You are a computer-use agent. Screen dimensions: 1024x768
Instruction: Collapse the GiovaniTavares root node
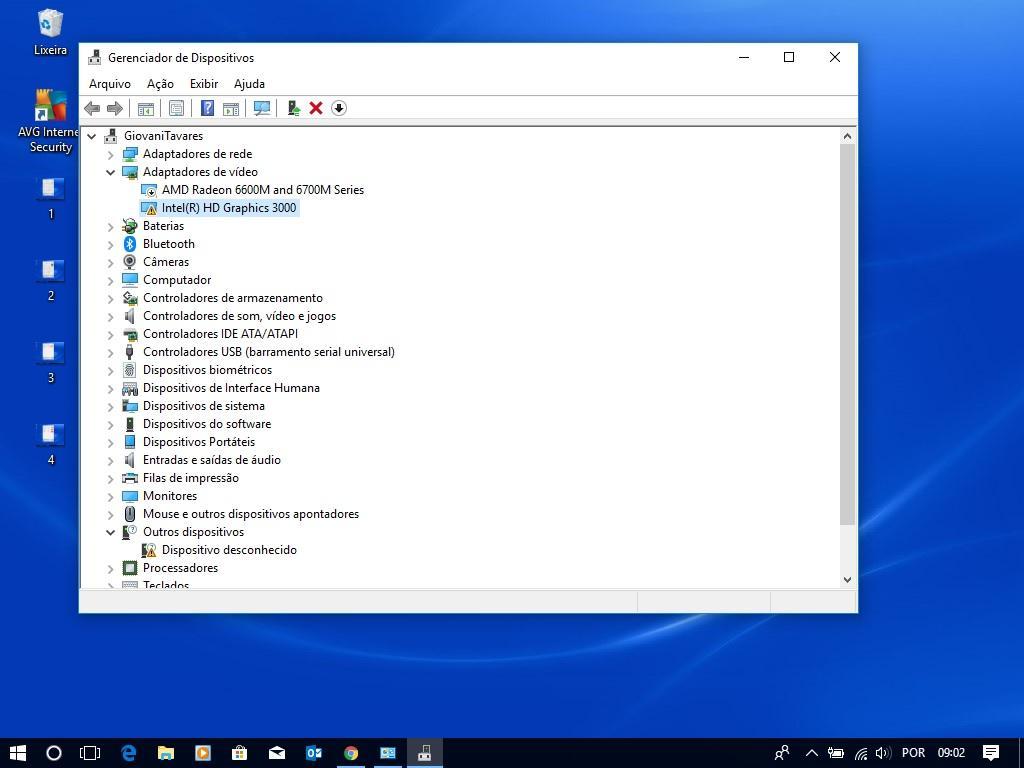click(92, 136)
